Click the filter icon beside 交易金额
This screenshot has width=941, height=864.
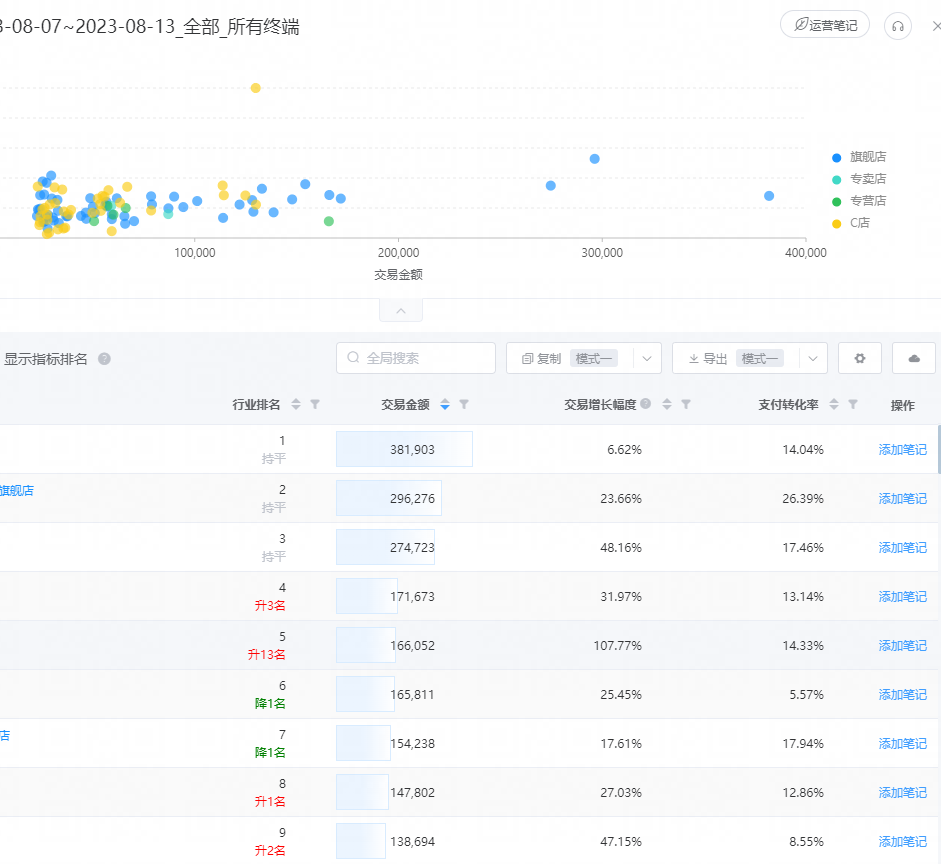[x=464, y=405]
